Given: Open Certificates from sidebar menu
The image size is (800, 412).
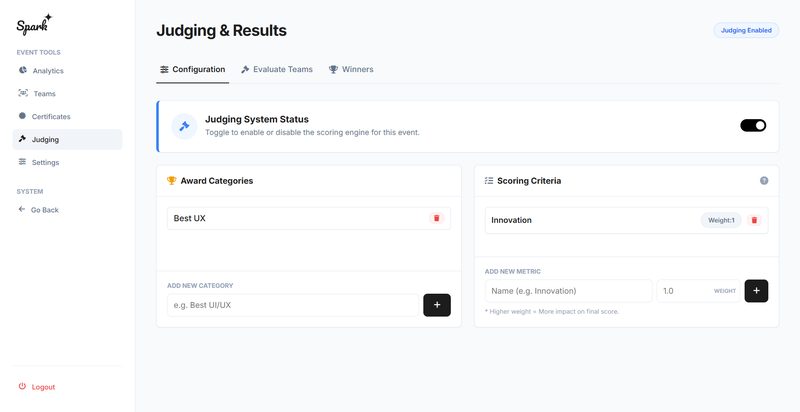Looking at the screenshot, I should [51, 117].
